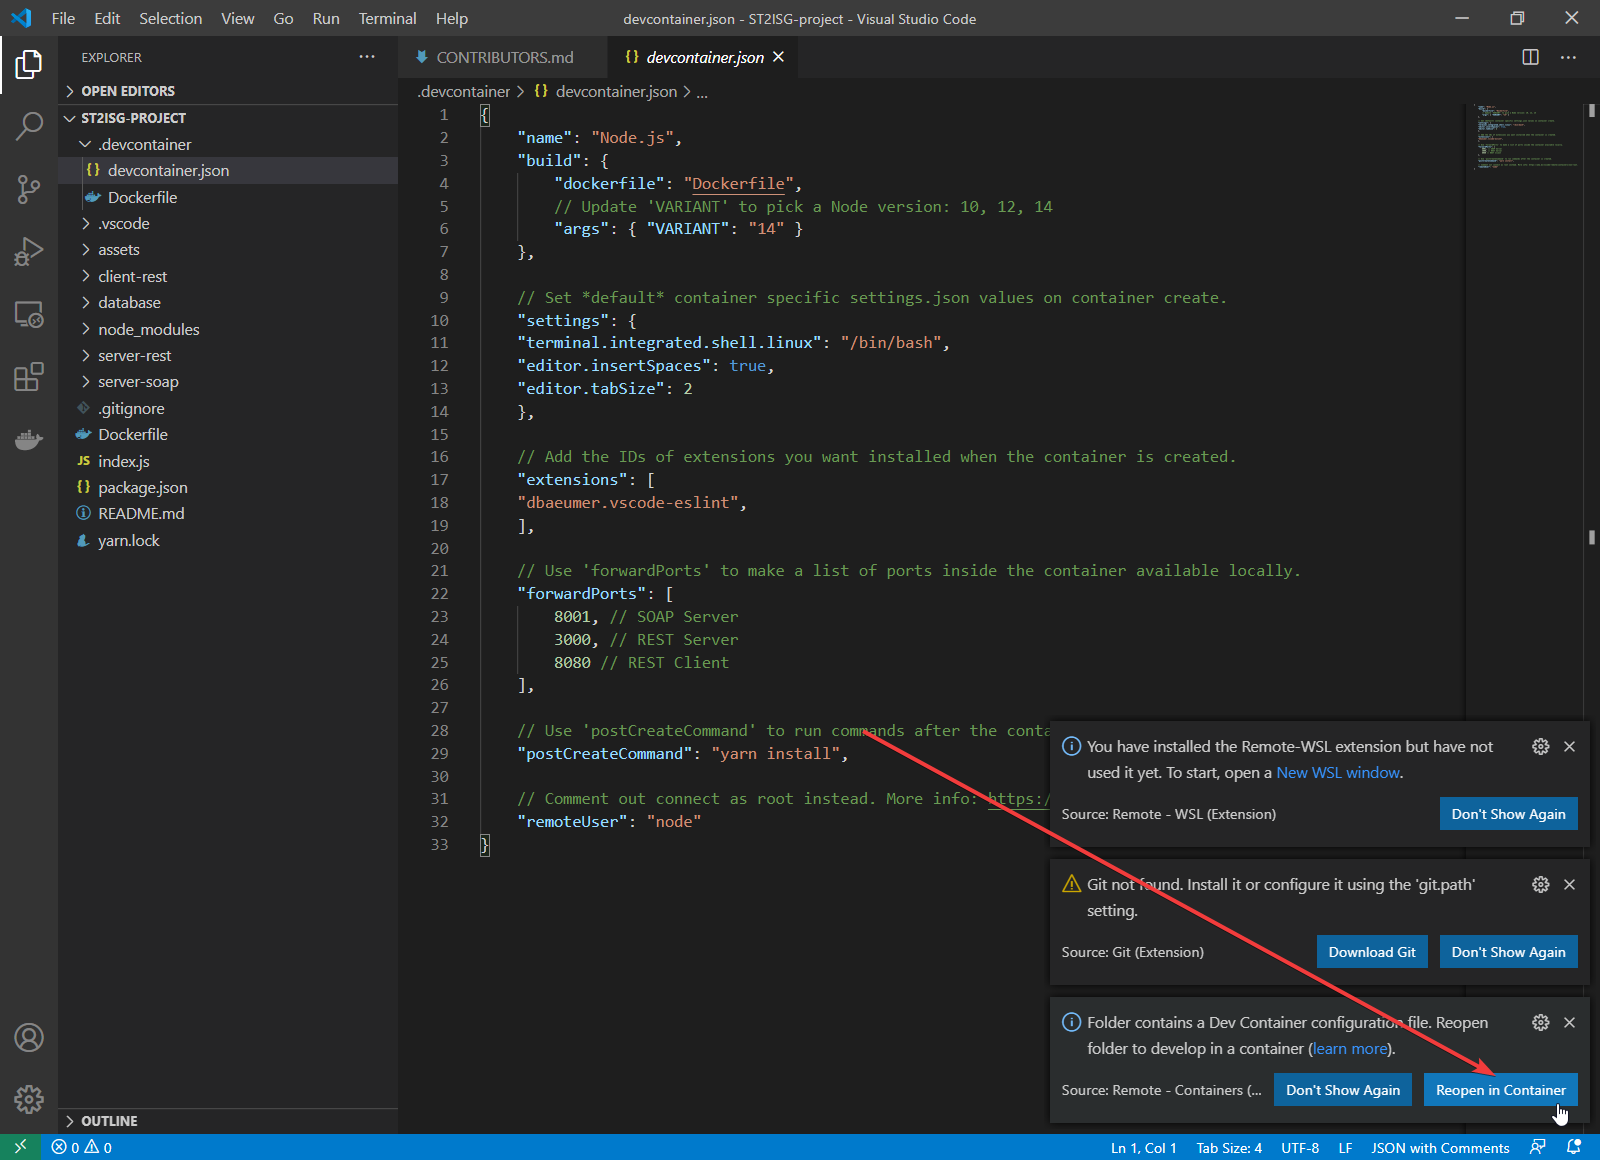Open the Manage gear in activity bar
The width and height of the screenshot is (1600, 1160).
coord(29,1100)
